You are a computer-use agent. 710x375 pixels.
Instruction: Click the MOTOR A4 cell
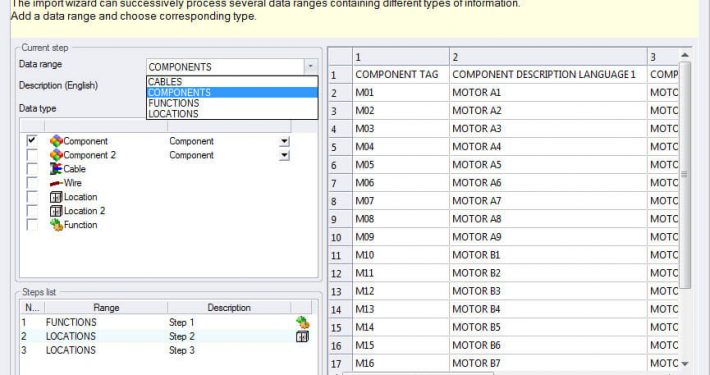click(x=548, y=147)
